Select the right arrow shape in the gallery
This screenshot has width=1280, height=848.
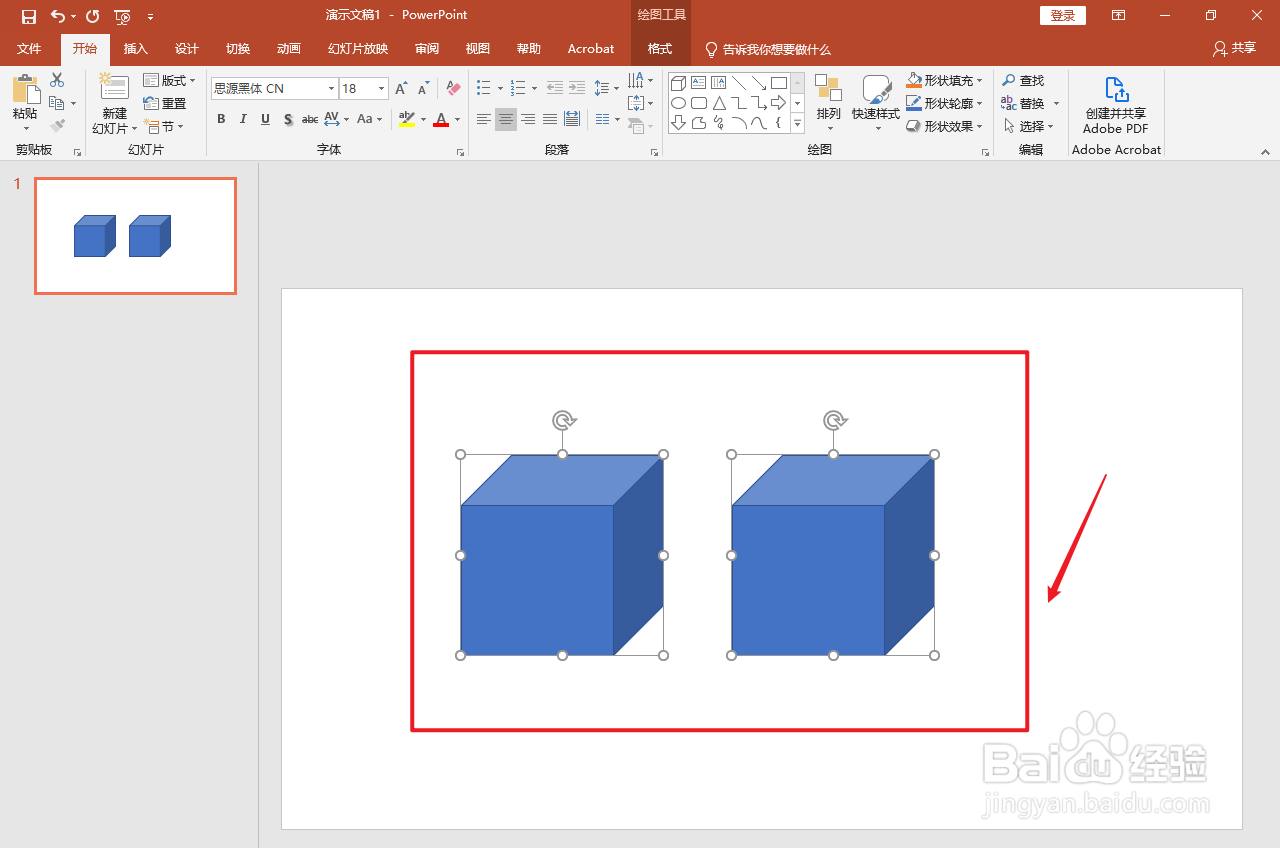[x=779, y=103]
